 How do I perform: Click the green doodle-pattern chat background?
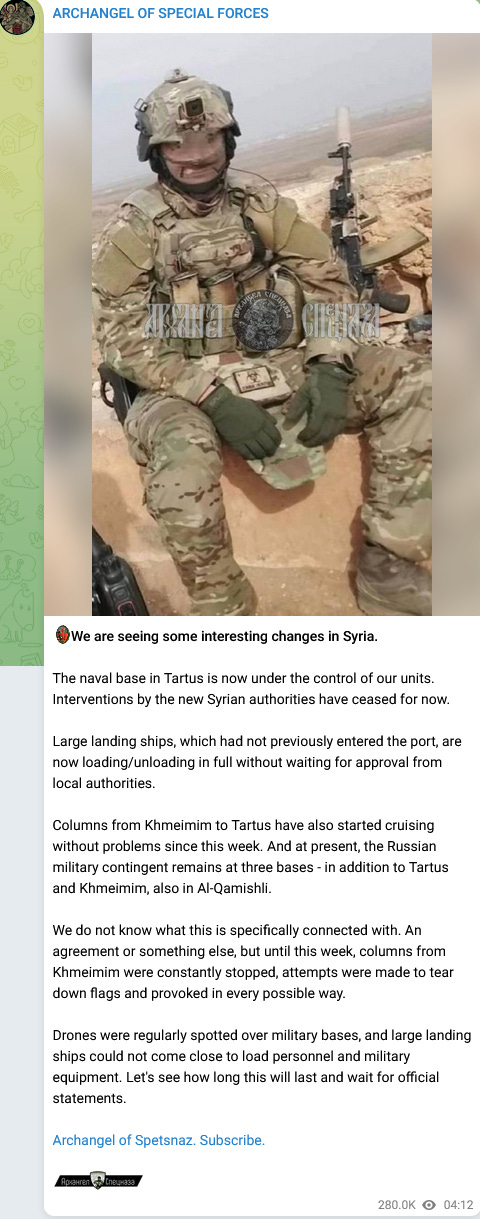click(21, 350)
